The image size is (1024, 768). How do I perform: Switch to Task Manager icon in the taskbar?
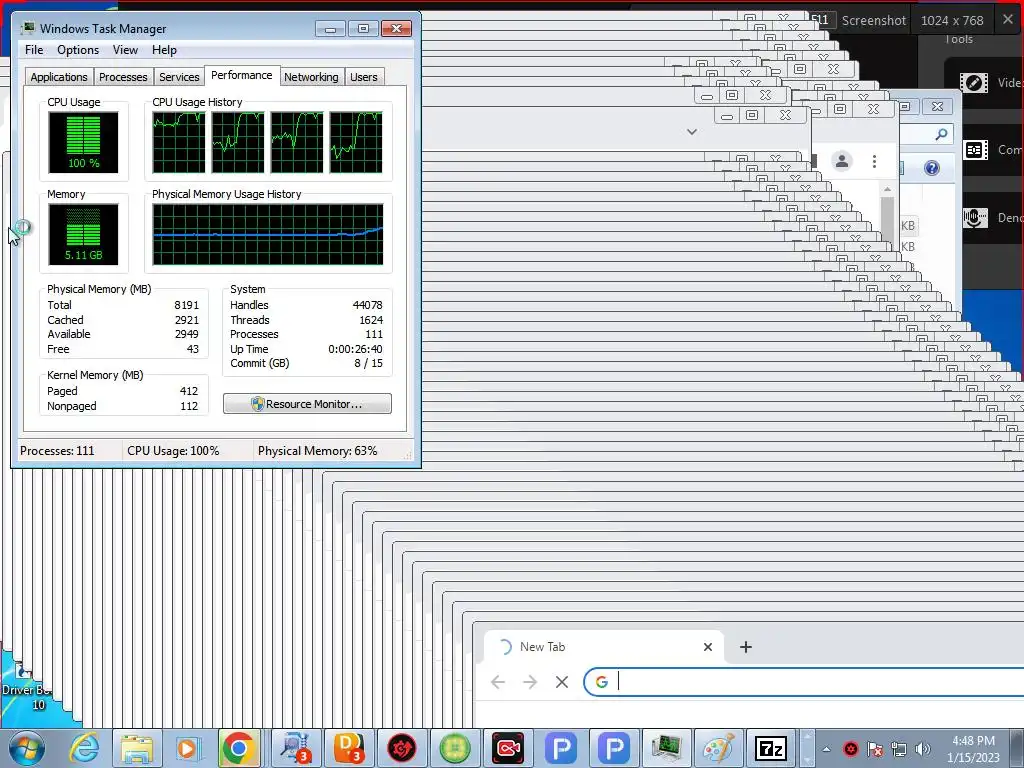point(666,748)
